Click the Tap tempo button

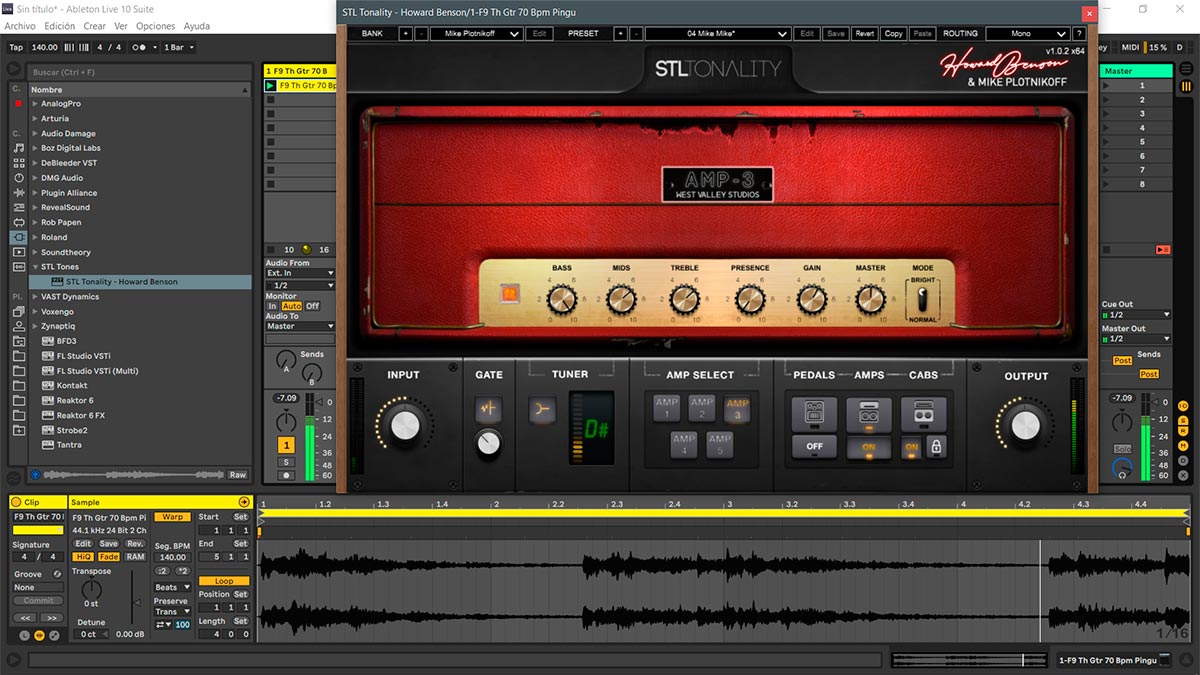(x=16, y=47)
